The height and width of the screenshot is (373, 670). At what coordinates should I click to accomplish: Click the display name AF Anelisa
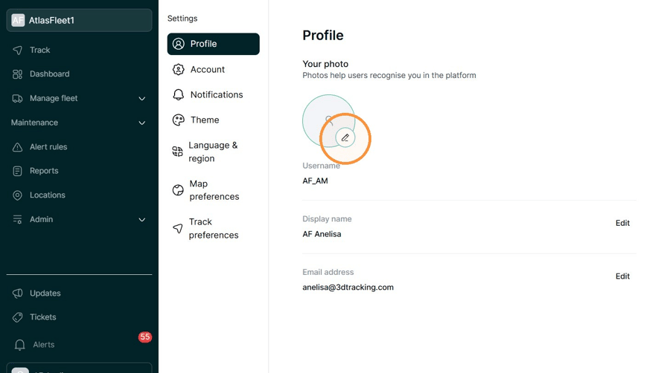tap(322, 234)
